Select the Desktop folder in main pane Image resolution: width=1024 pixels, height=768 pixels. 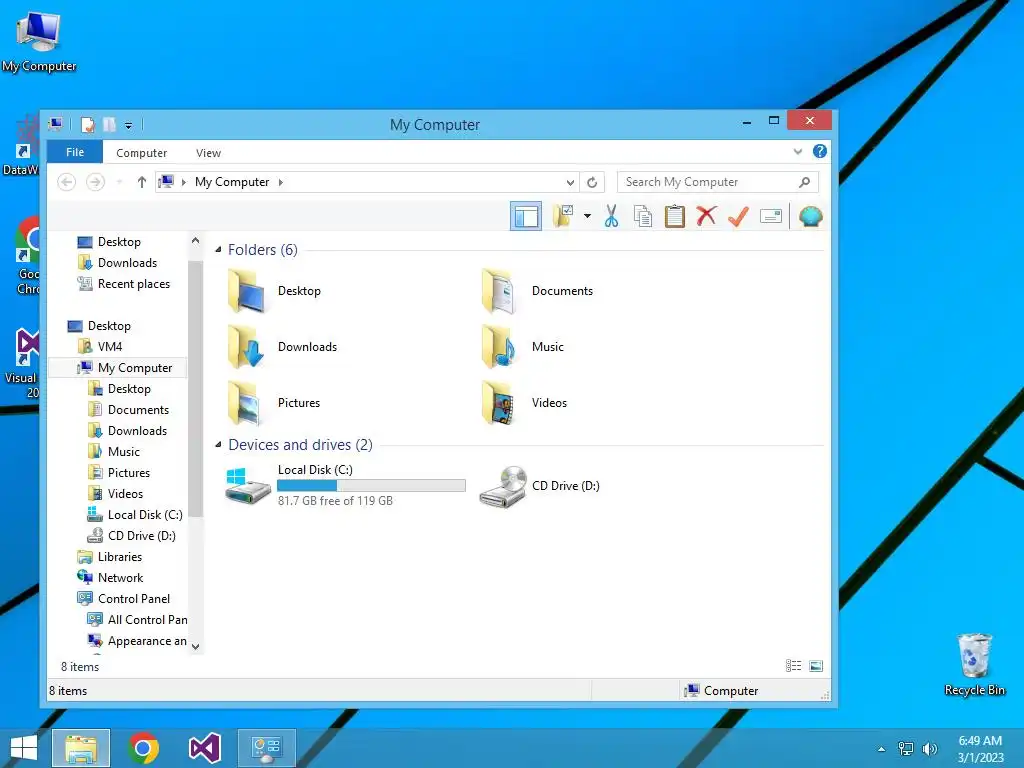pos(274,291)
